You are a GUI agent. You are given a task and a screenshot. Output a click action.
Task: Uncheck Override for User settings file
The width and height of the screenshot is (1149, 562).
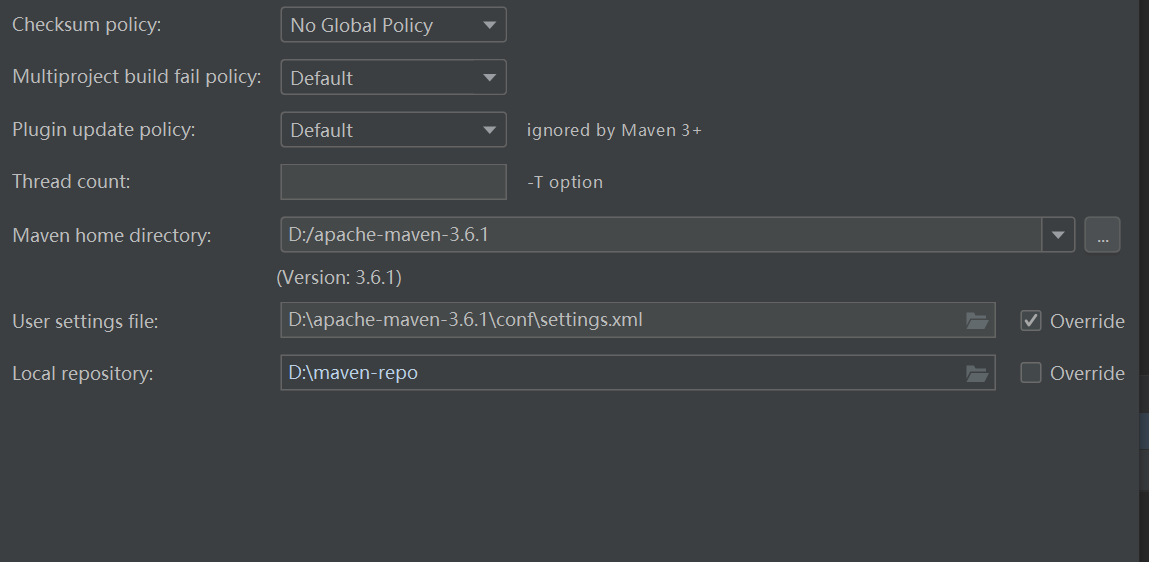click(x=1031, y=321)
